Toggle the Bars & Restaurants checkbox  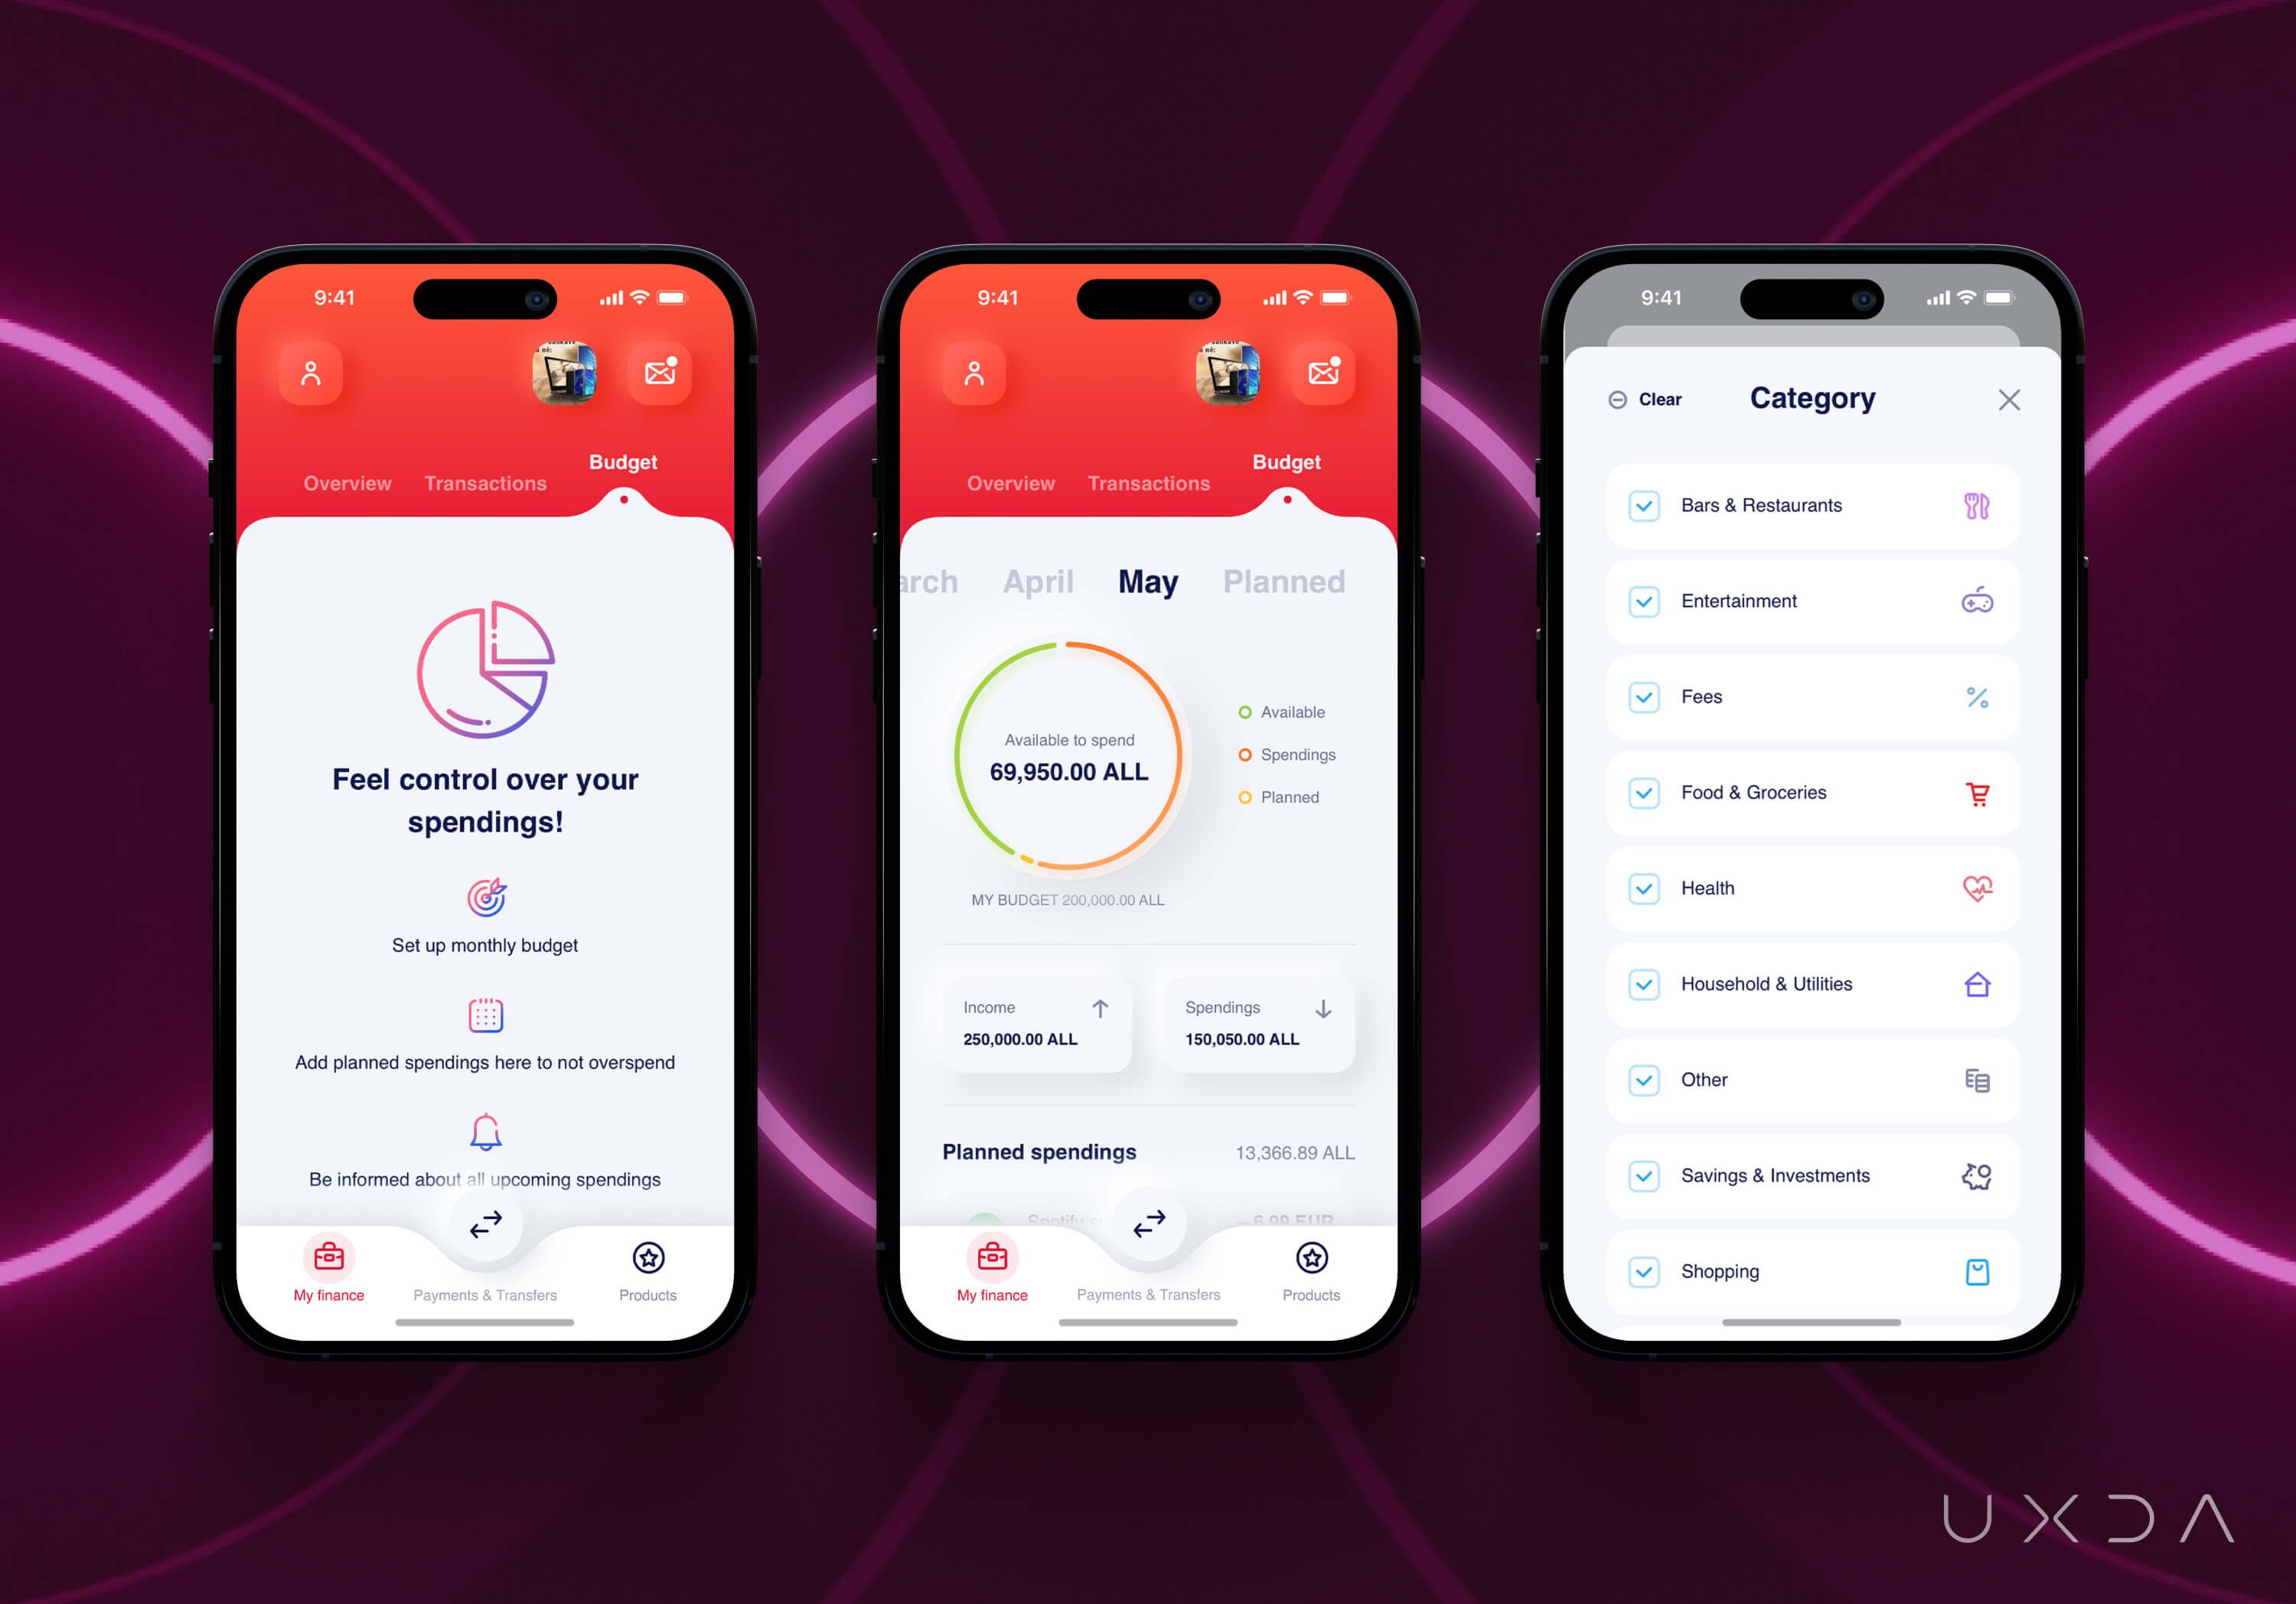point(1645,506)
